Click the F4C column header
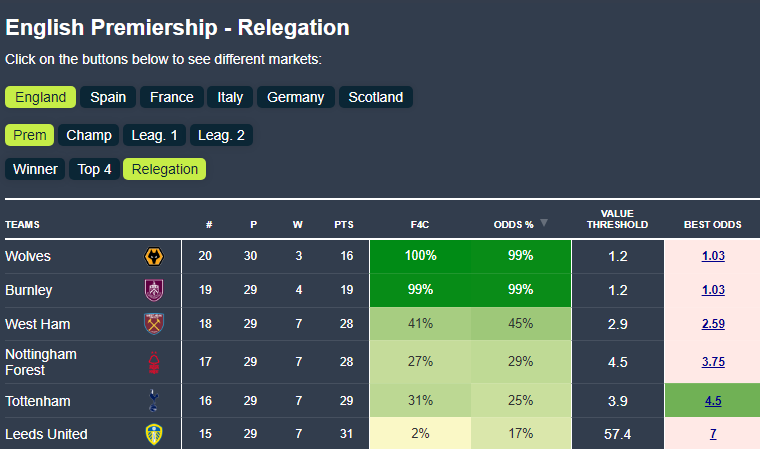Image resolution: width=760 pixels, height=449 pixels. coord(420,225)
